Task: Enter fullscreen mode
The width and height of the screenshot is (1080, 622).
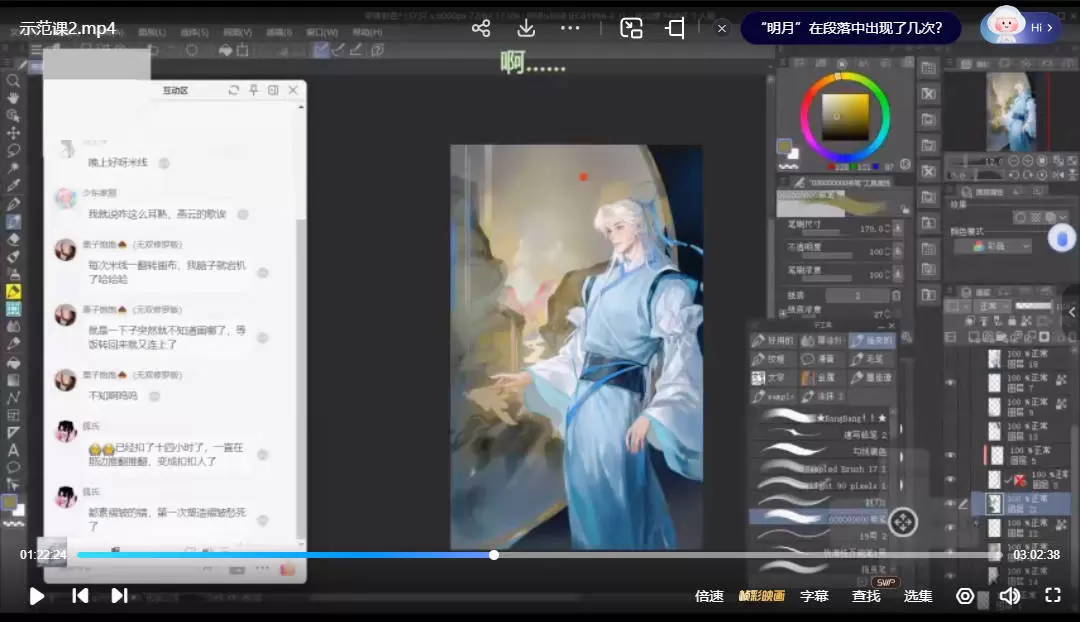Action: click(1052, 596)
